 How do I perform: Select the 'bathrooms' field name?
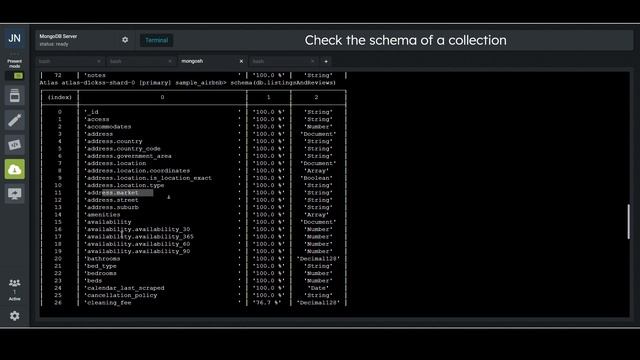point(102,259)
